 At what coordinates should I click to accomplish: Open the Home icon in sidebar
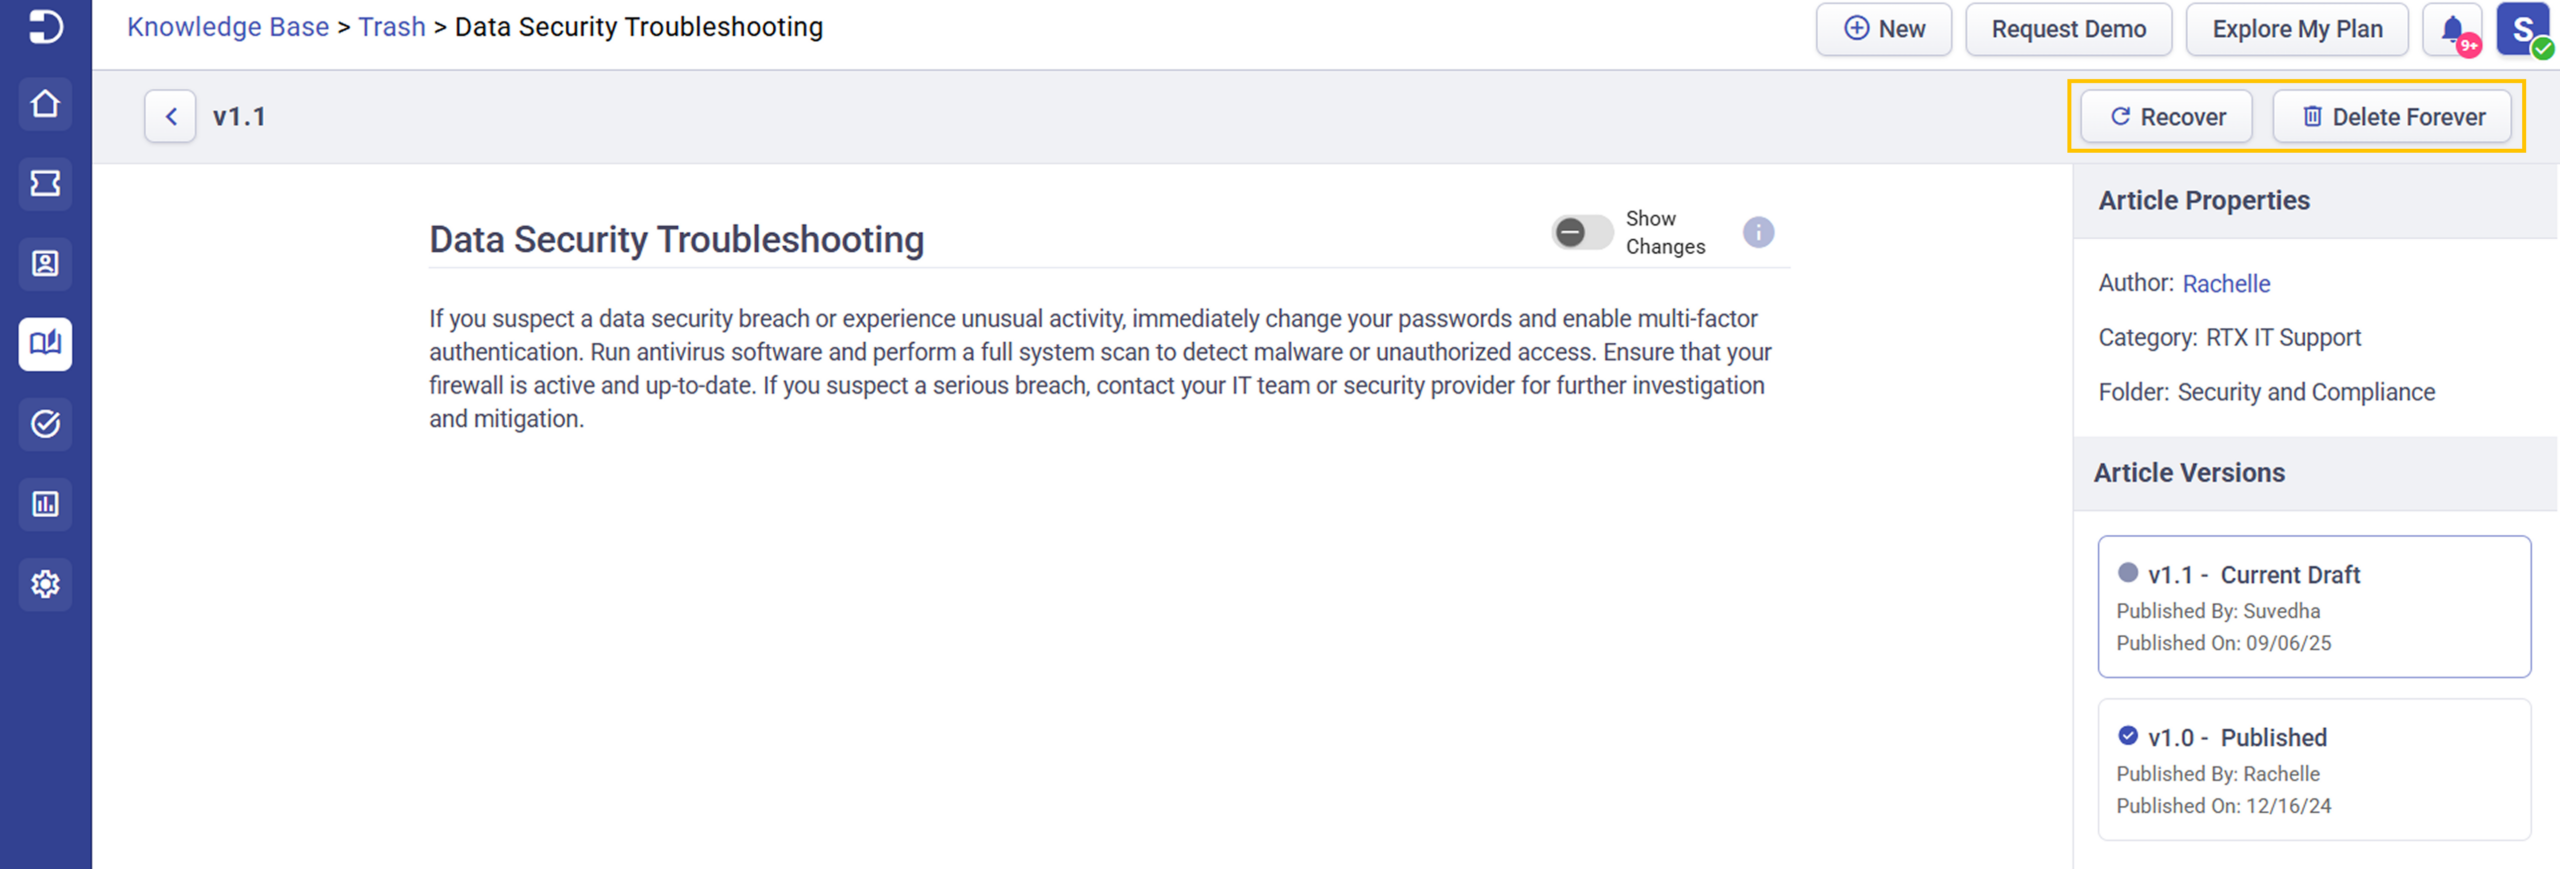tap(45, 104)
